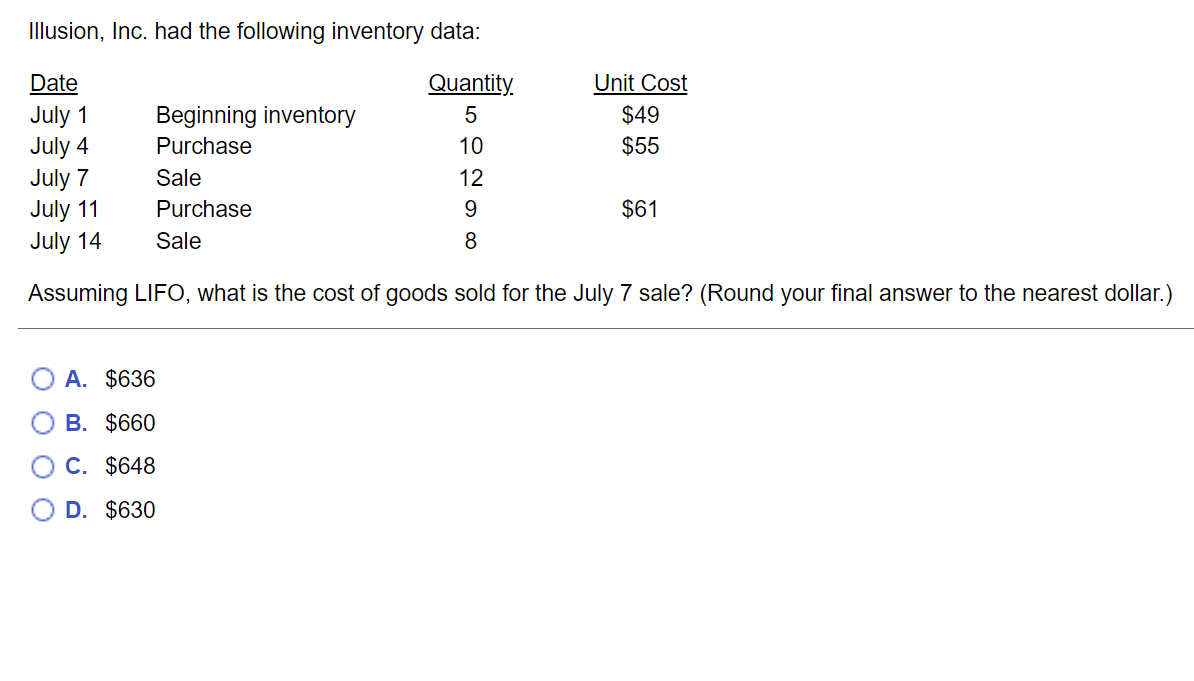
Task: Select radio button for answer A
Action: (43, 379)
